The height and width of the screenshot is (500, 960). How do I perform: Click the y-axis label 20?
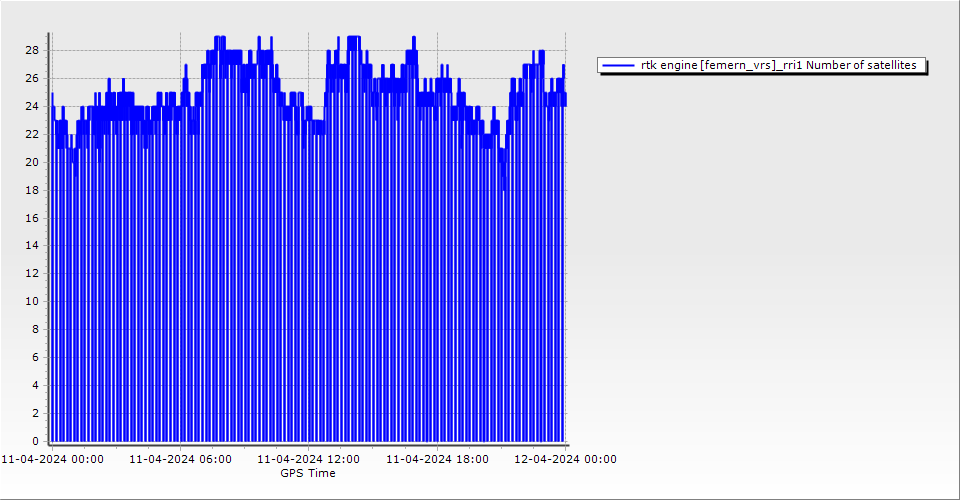(32, 162)
